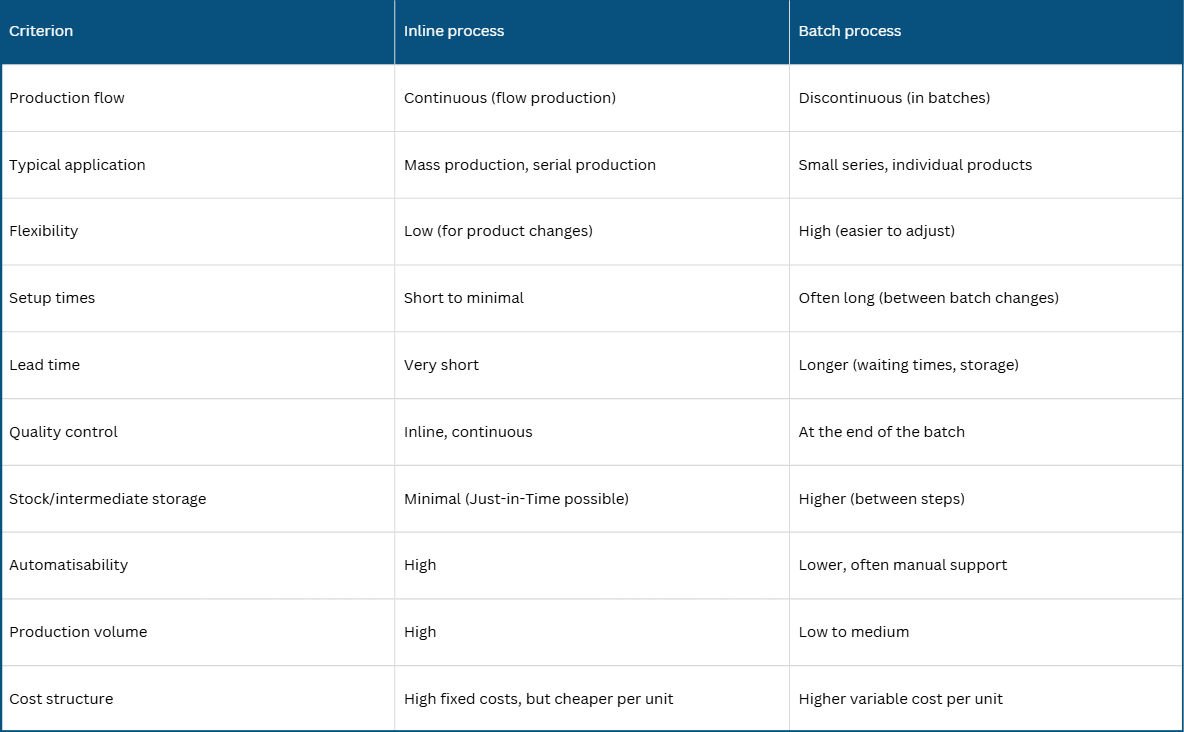
Task: Select High fixed costs, cheaper per unit cell
Action: pyautogui.click(x=592, y=699)
